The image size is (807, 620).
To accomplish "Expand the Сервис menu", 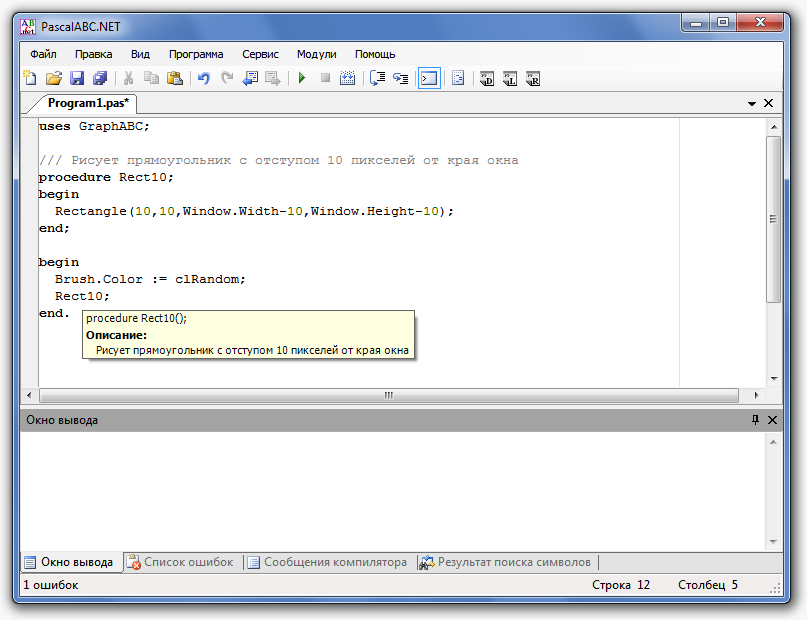I will pyautogui.click(x=260, y=54).
